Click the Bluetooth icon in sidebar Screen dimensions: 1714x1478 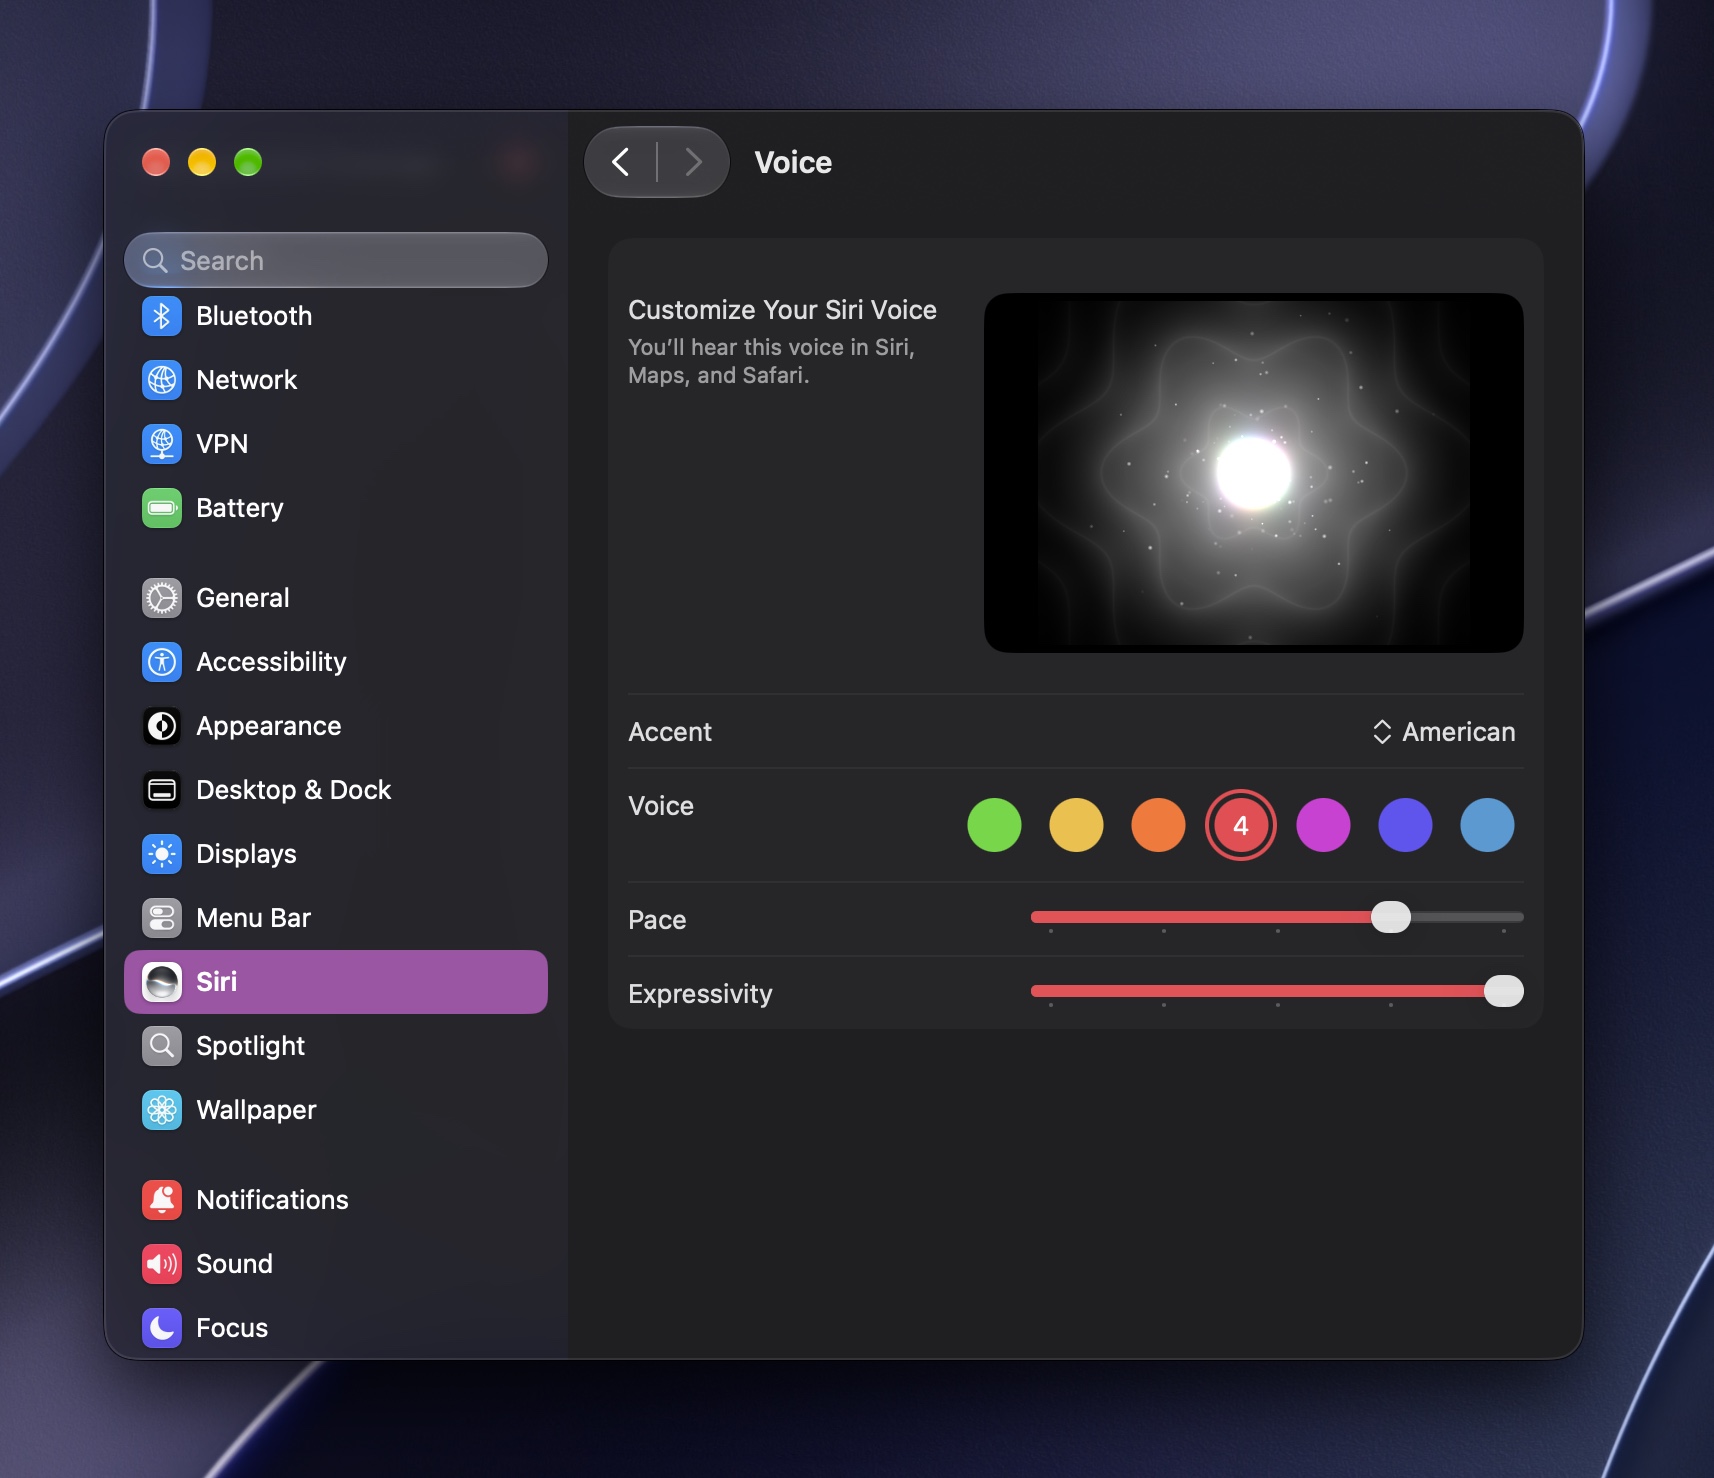[162, 316]
